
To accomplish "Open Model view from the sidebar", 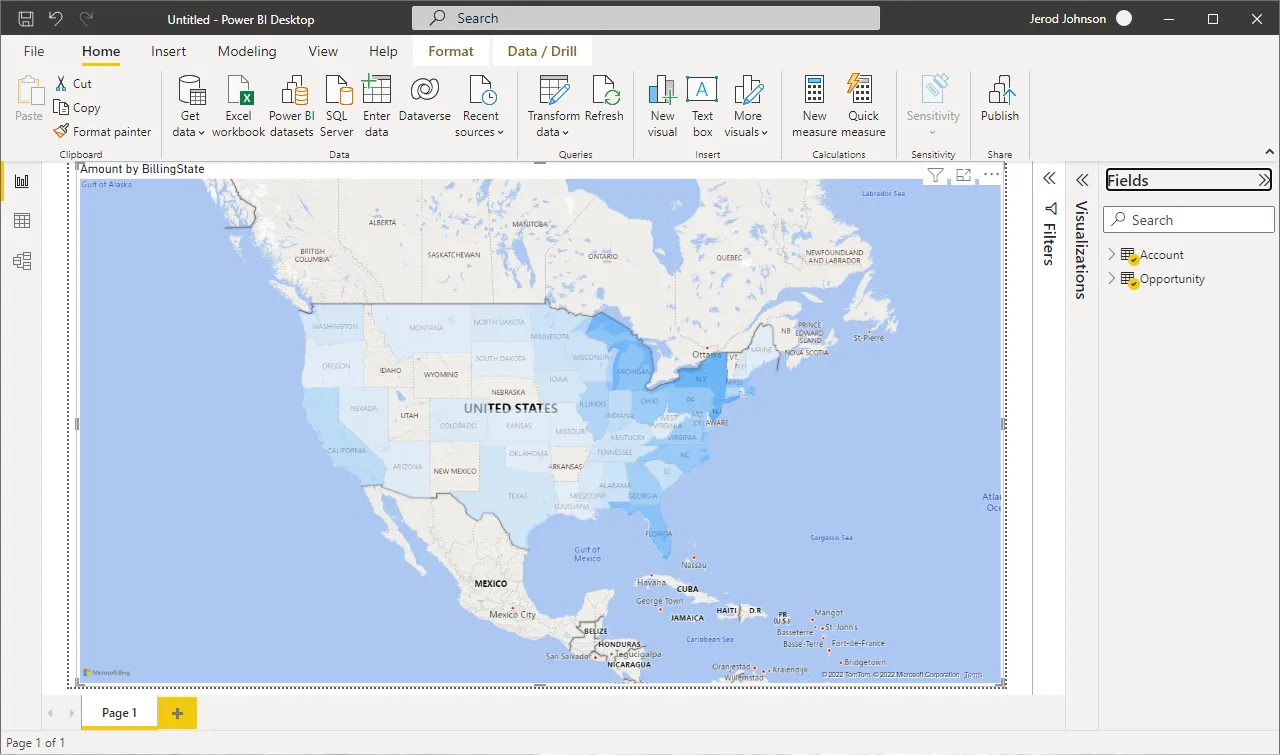I will point(20,261).
